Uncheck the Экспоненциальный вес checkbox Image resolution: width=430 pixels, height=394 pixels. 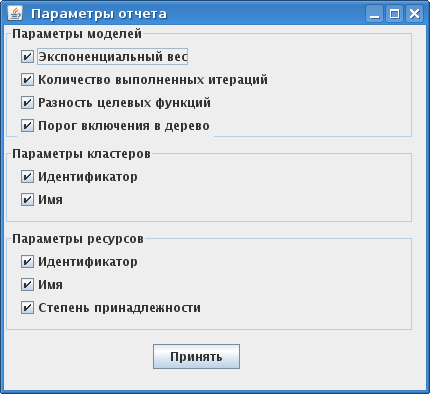click(27, 57)
